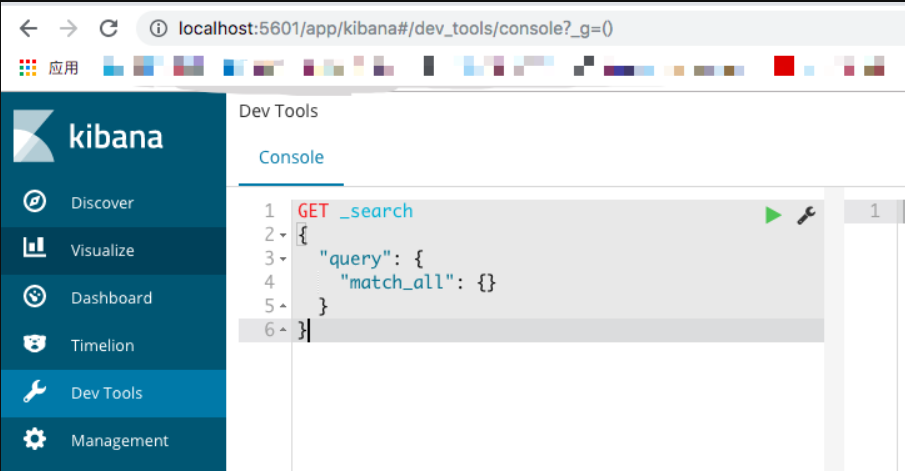Open the apps grid icon in bookmarks bar
The height and width of the screenshot is (471, 905).
click(x=27, y=68)
